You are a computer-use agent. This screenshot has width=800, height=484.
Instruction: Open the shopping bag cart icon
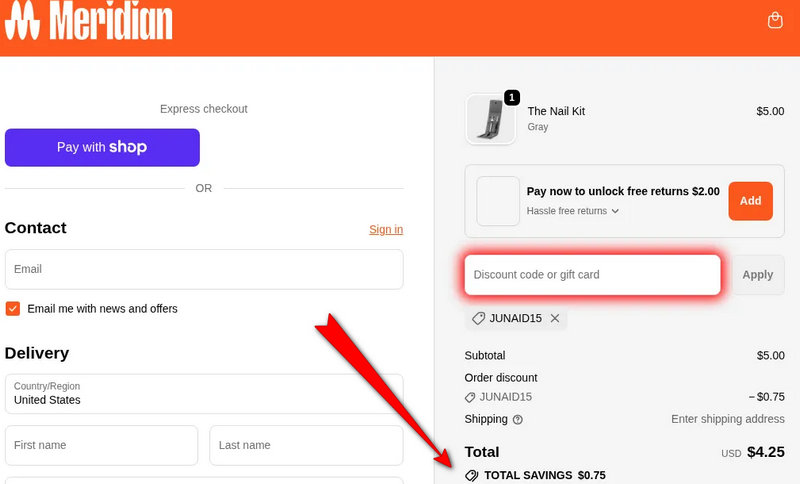(x=775, y=20)
